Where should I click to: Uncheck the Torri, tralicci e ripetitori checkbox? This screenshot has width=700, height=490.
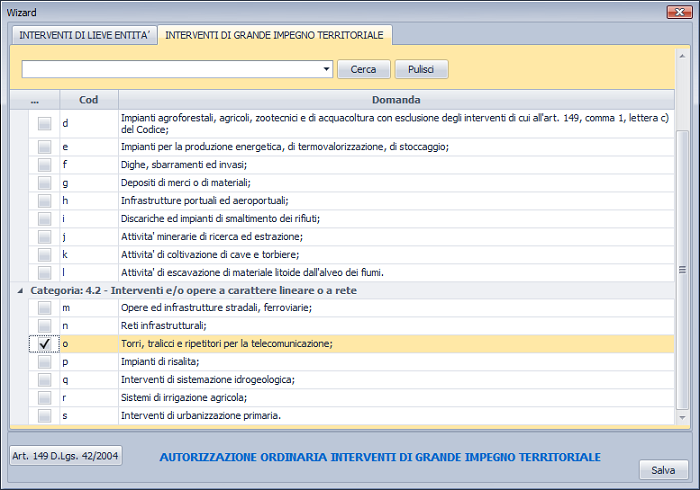tap(44, 344)
